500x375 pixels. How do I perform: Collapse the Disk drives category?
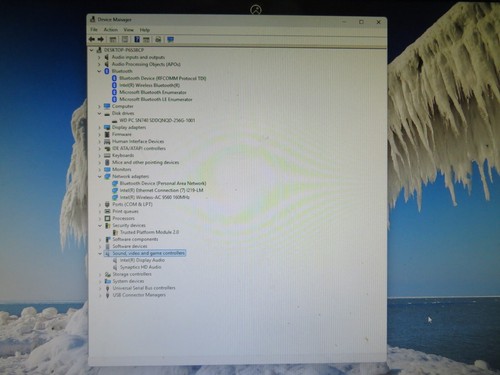click(x=99, y=113)
